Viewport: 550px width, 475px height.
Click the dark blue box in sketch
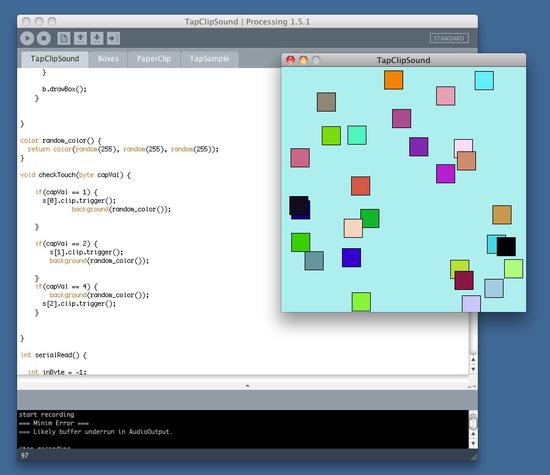tap(351, 258)
